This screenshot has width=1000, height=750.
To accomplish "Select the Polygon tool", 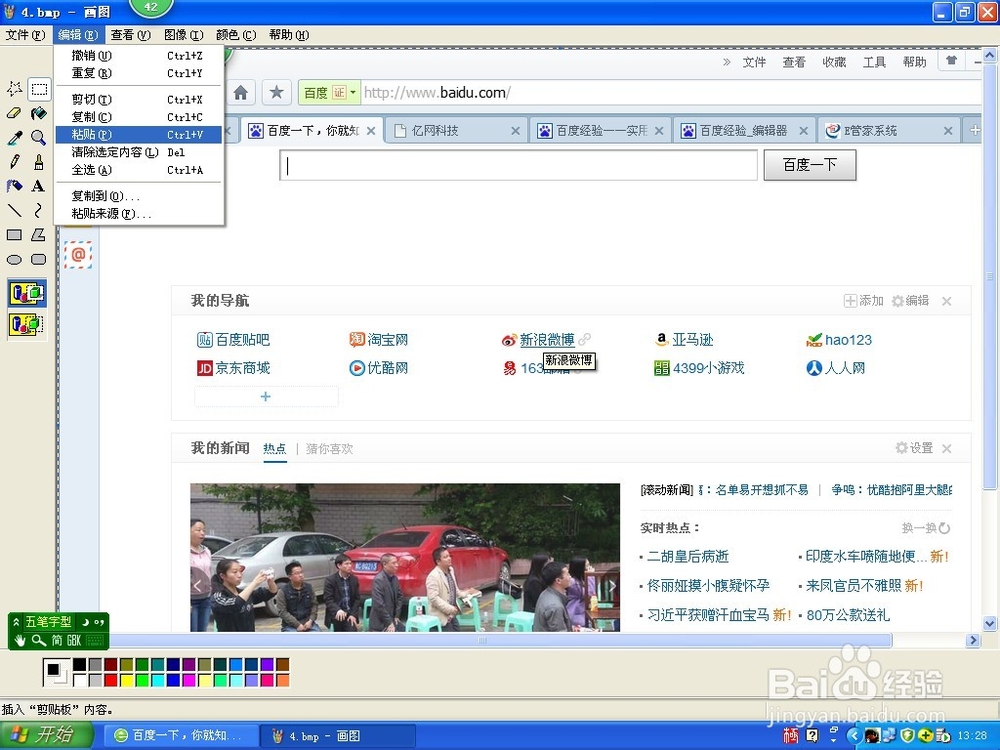I will tap(39, 235).
